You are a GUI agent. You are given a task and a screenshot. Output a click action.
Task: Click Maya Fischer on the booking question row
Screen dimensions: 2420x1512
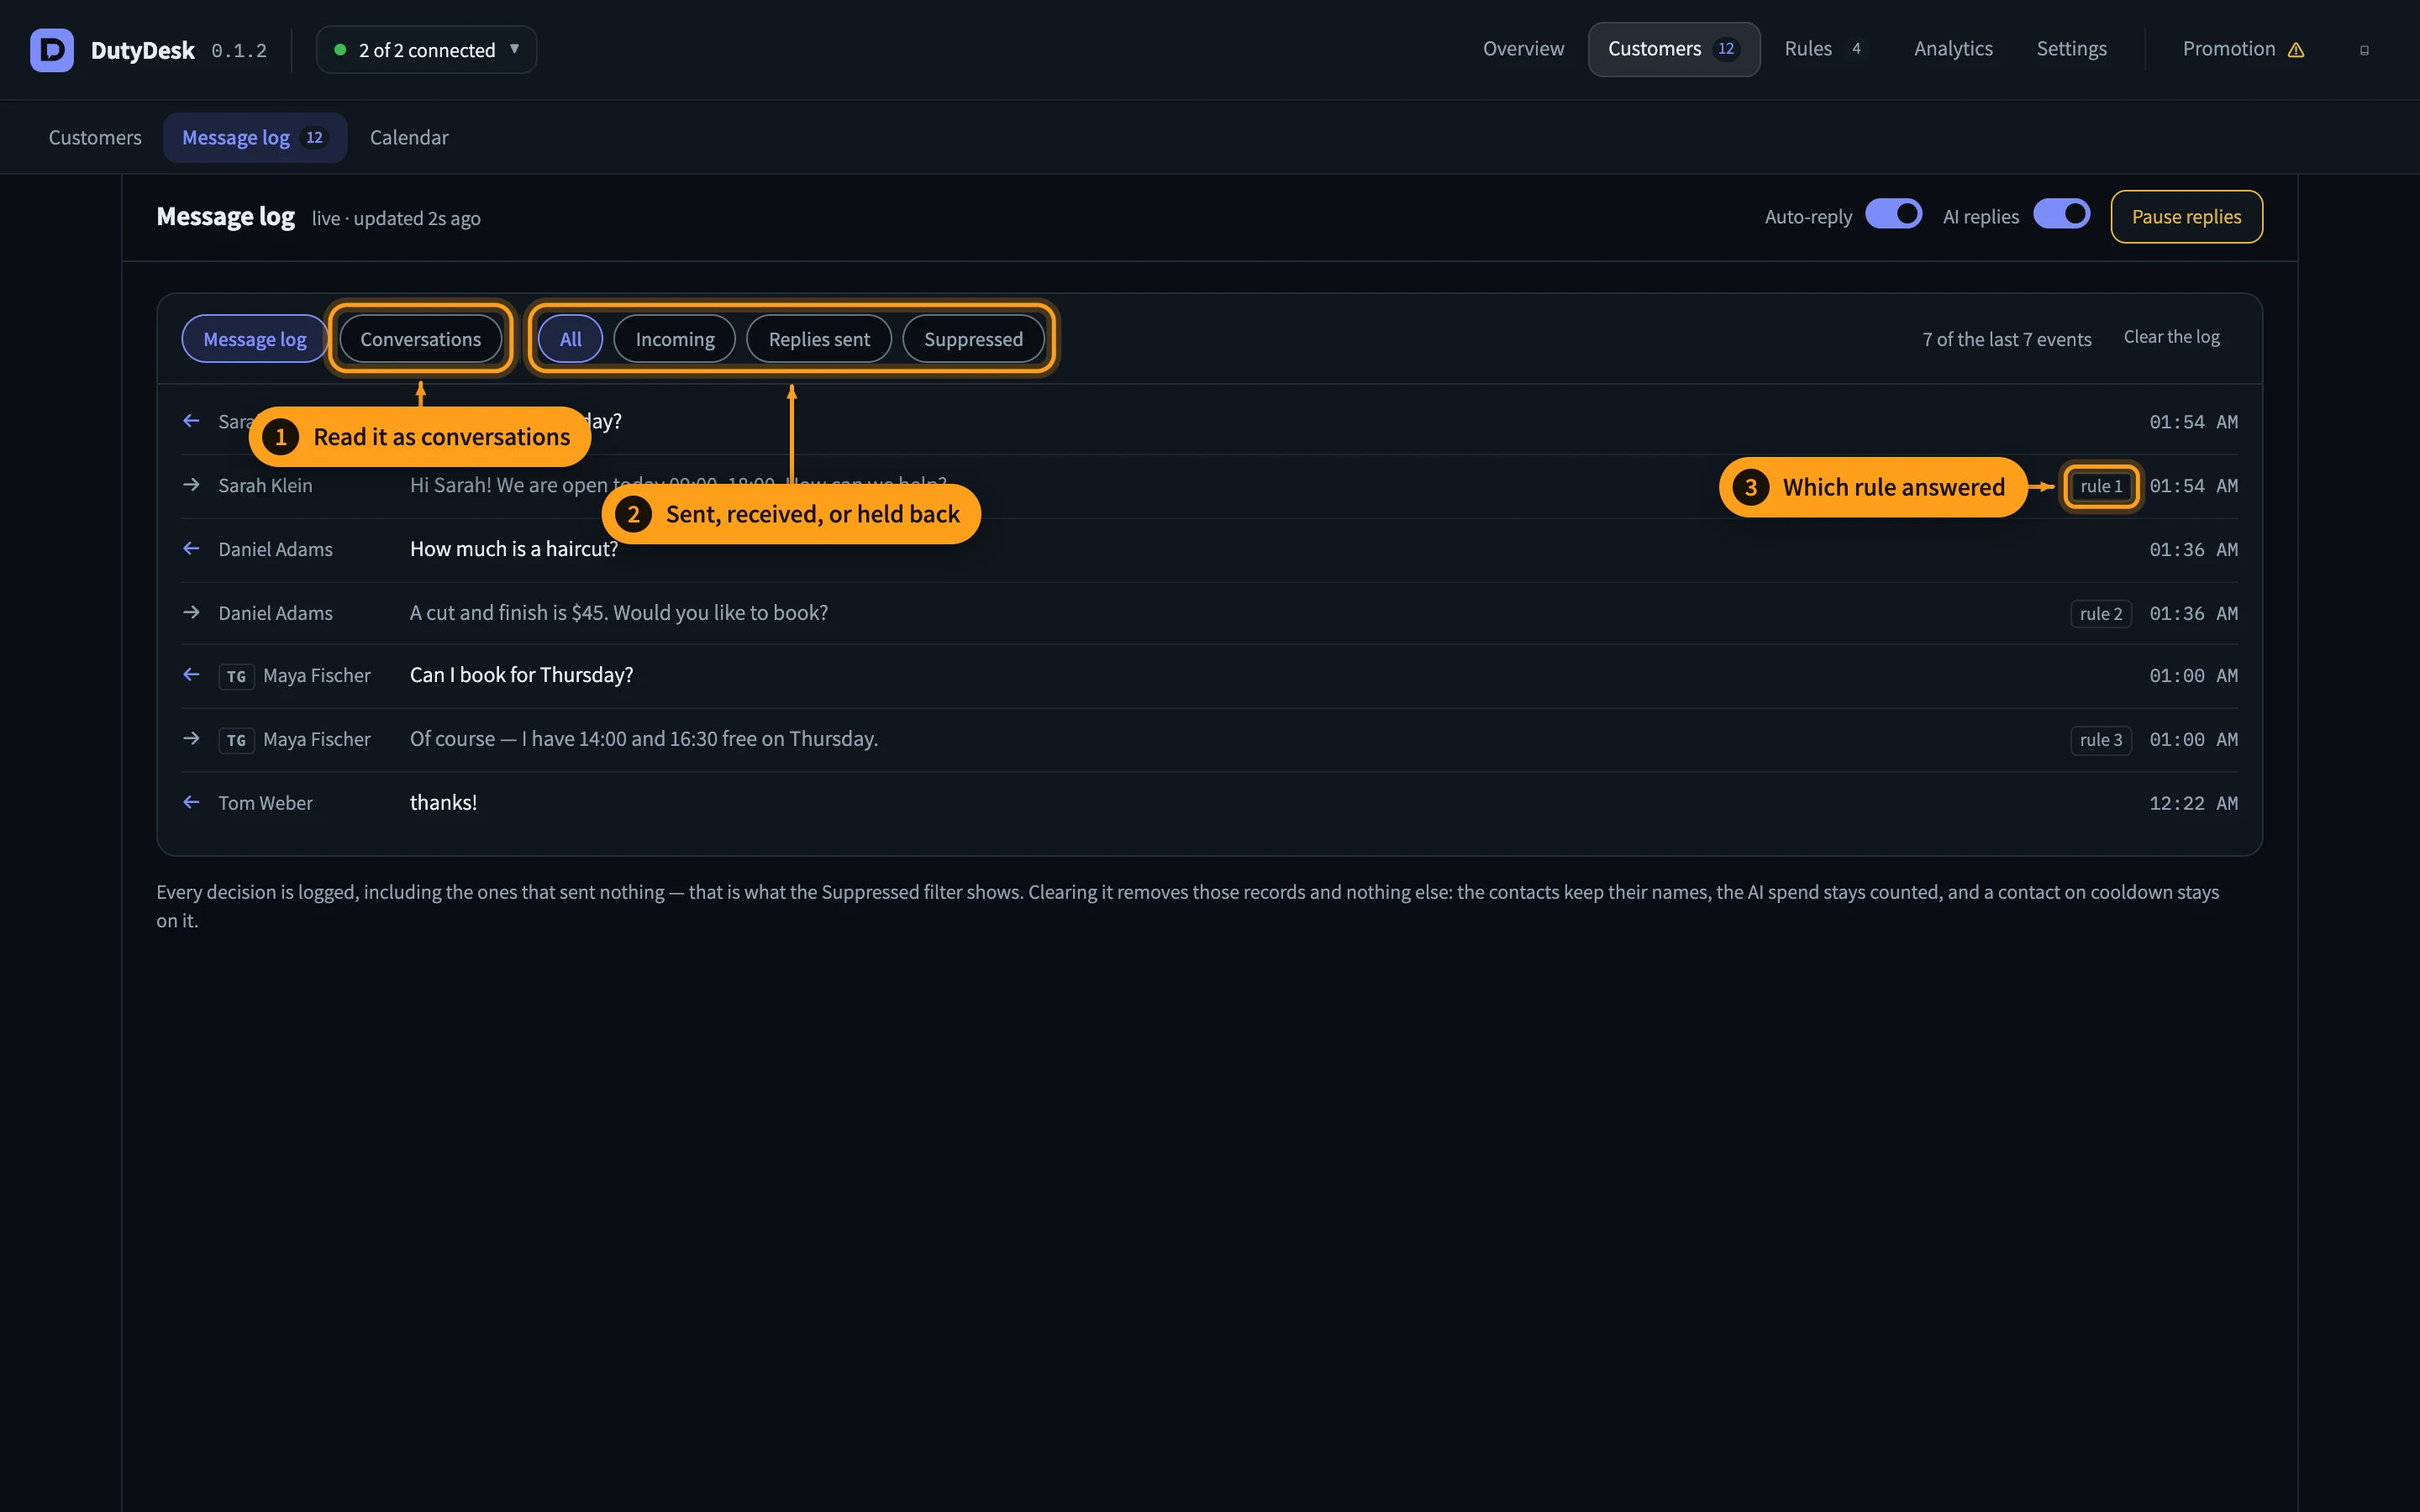(x=316, y=676)
